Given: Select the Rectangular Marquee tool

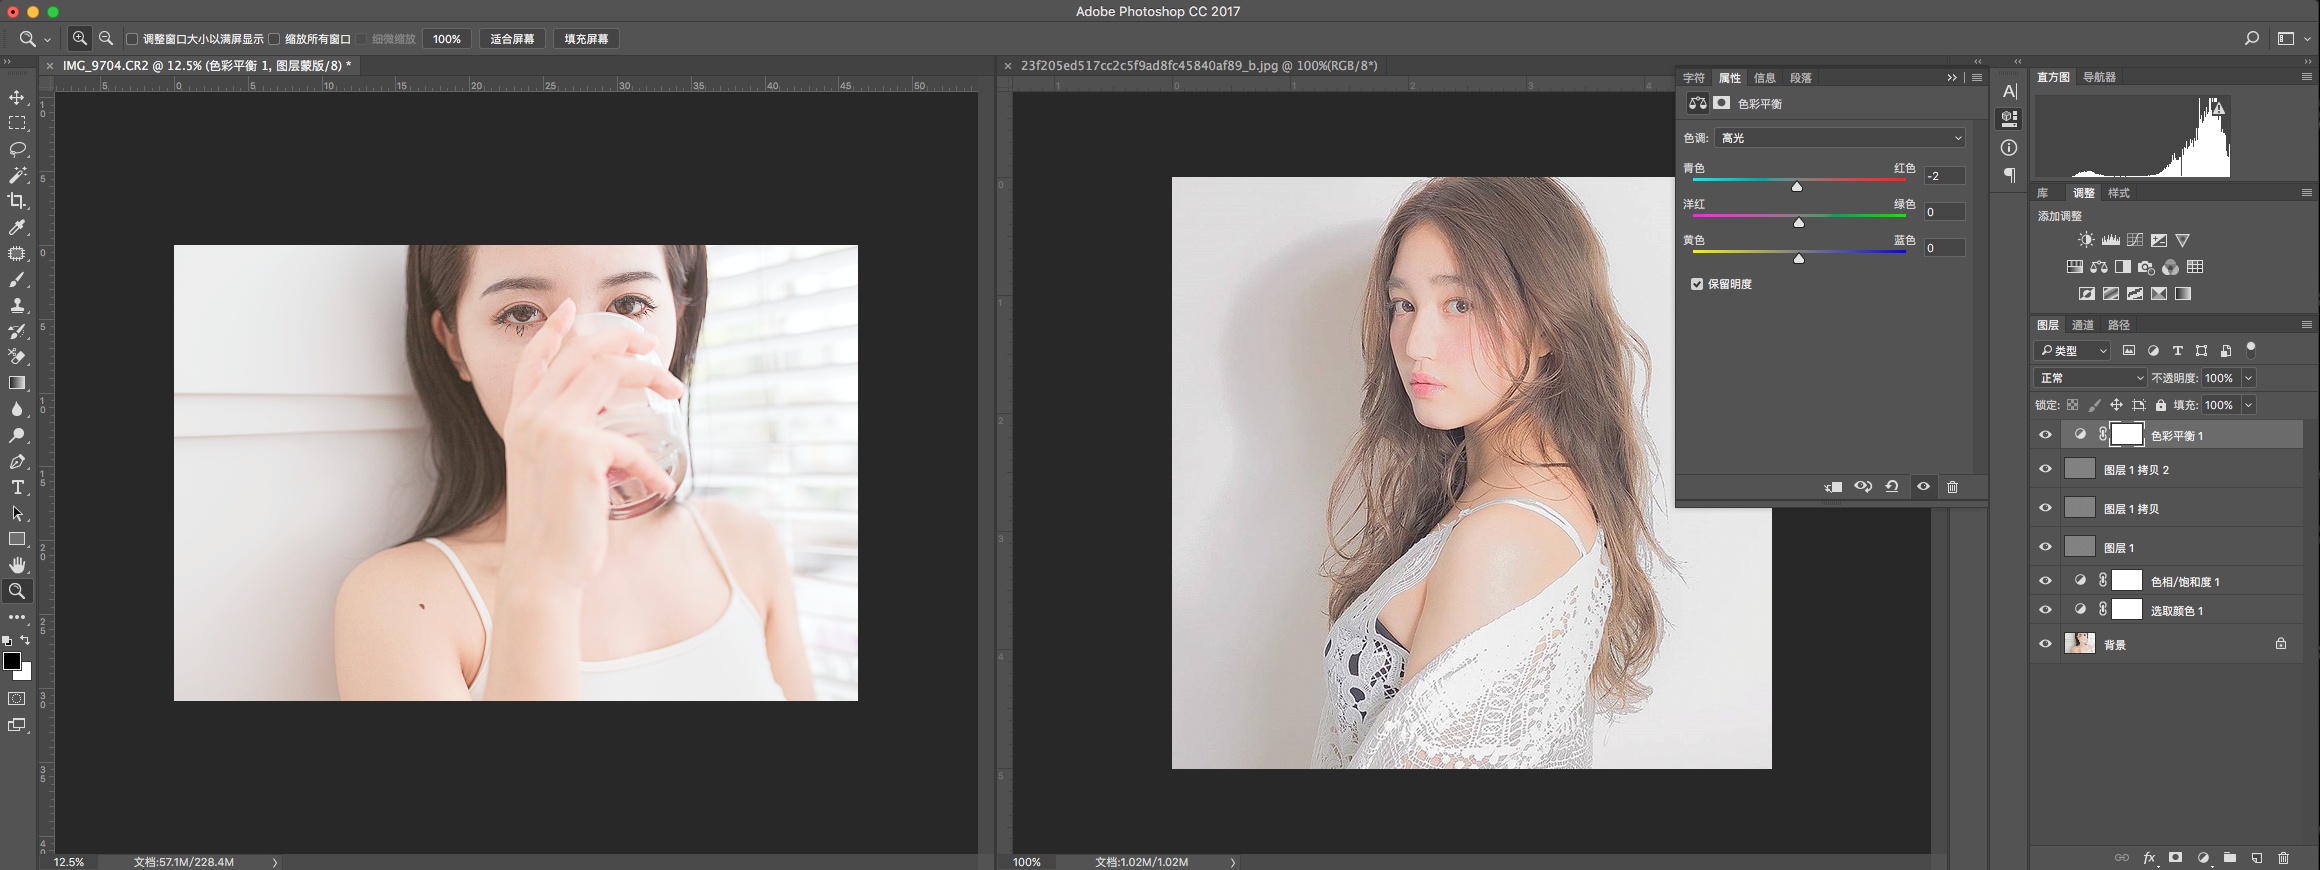Looking at the screenshot, I should [17, 123].
